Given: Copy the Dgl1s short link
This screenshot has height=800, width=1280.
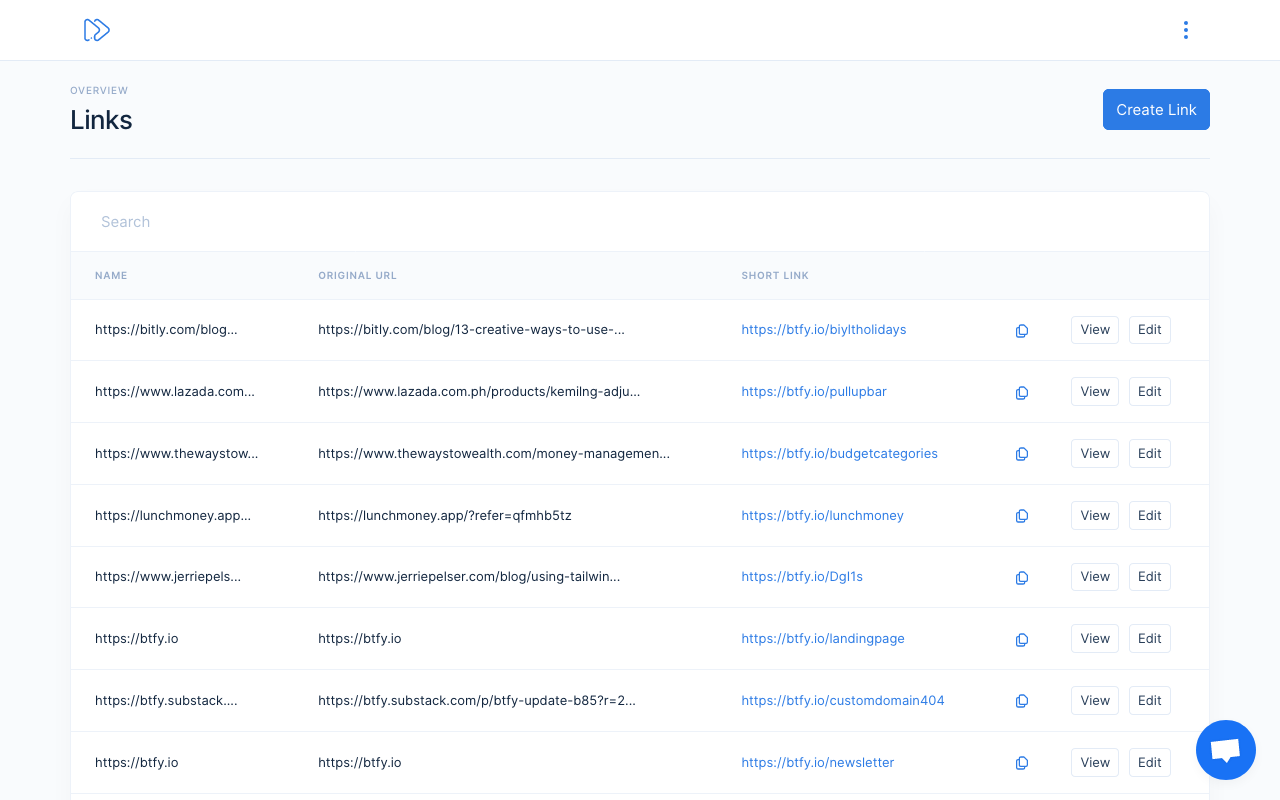Looking at the screenshot, I should (1022, 578).
